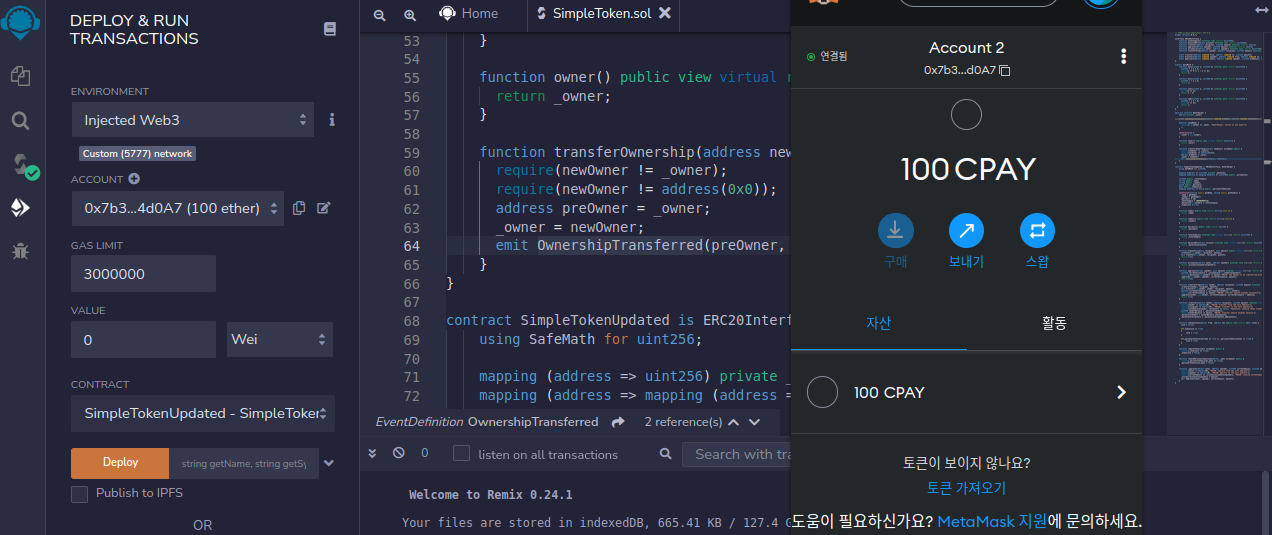This screenshot has height=535, width=1272.
Task: Clear the terminal console icon
Action: click(399, 453)
